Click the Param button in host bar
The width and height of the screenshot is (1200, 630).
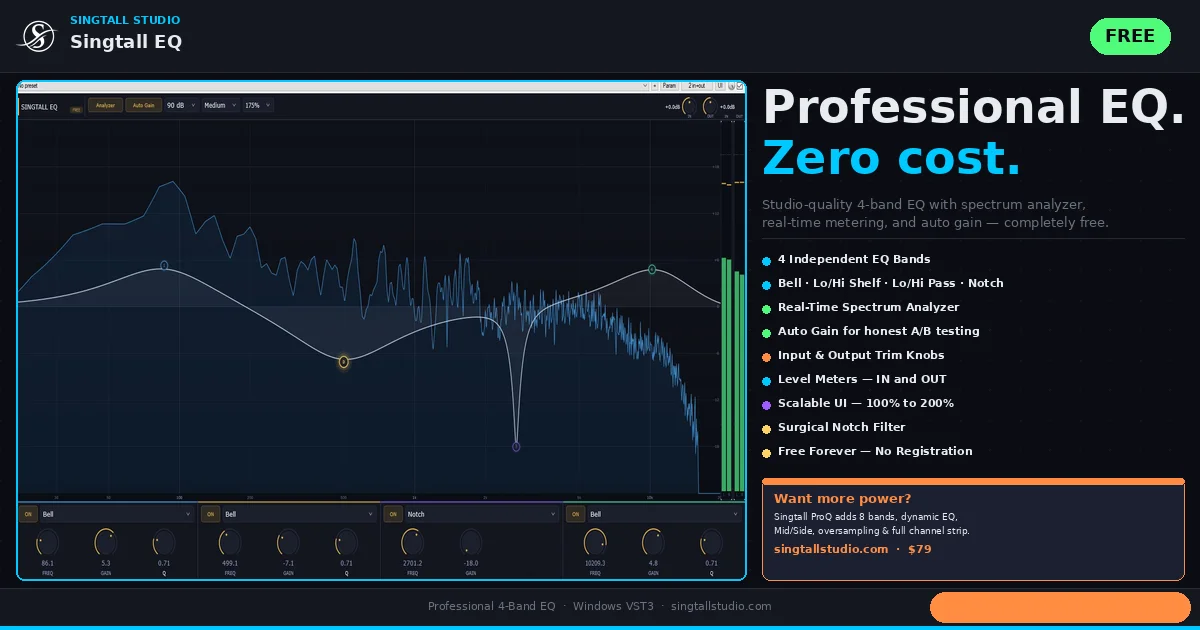669,86
